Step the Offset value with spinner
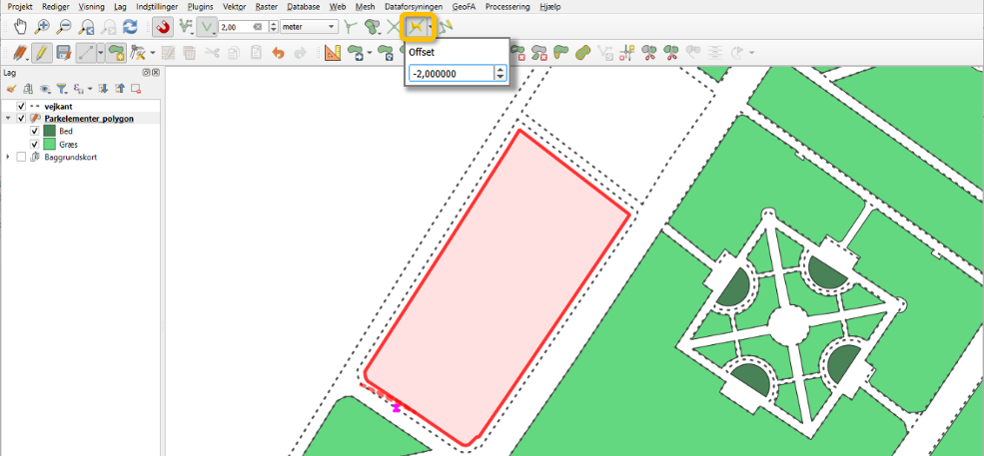The image size is (984, 456). tap(500, 73)
